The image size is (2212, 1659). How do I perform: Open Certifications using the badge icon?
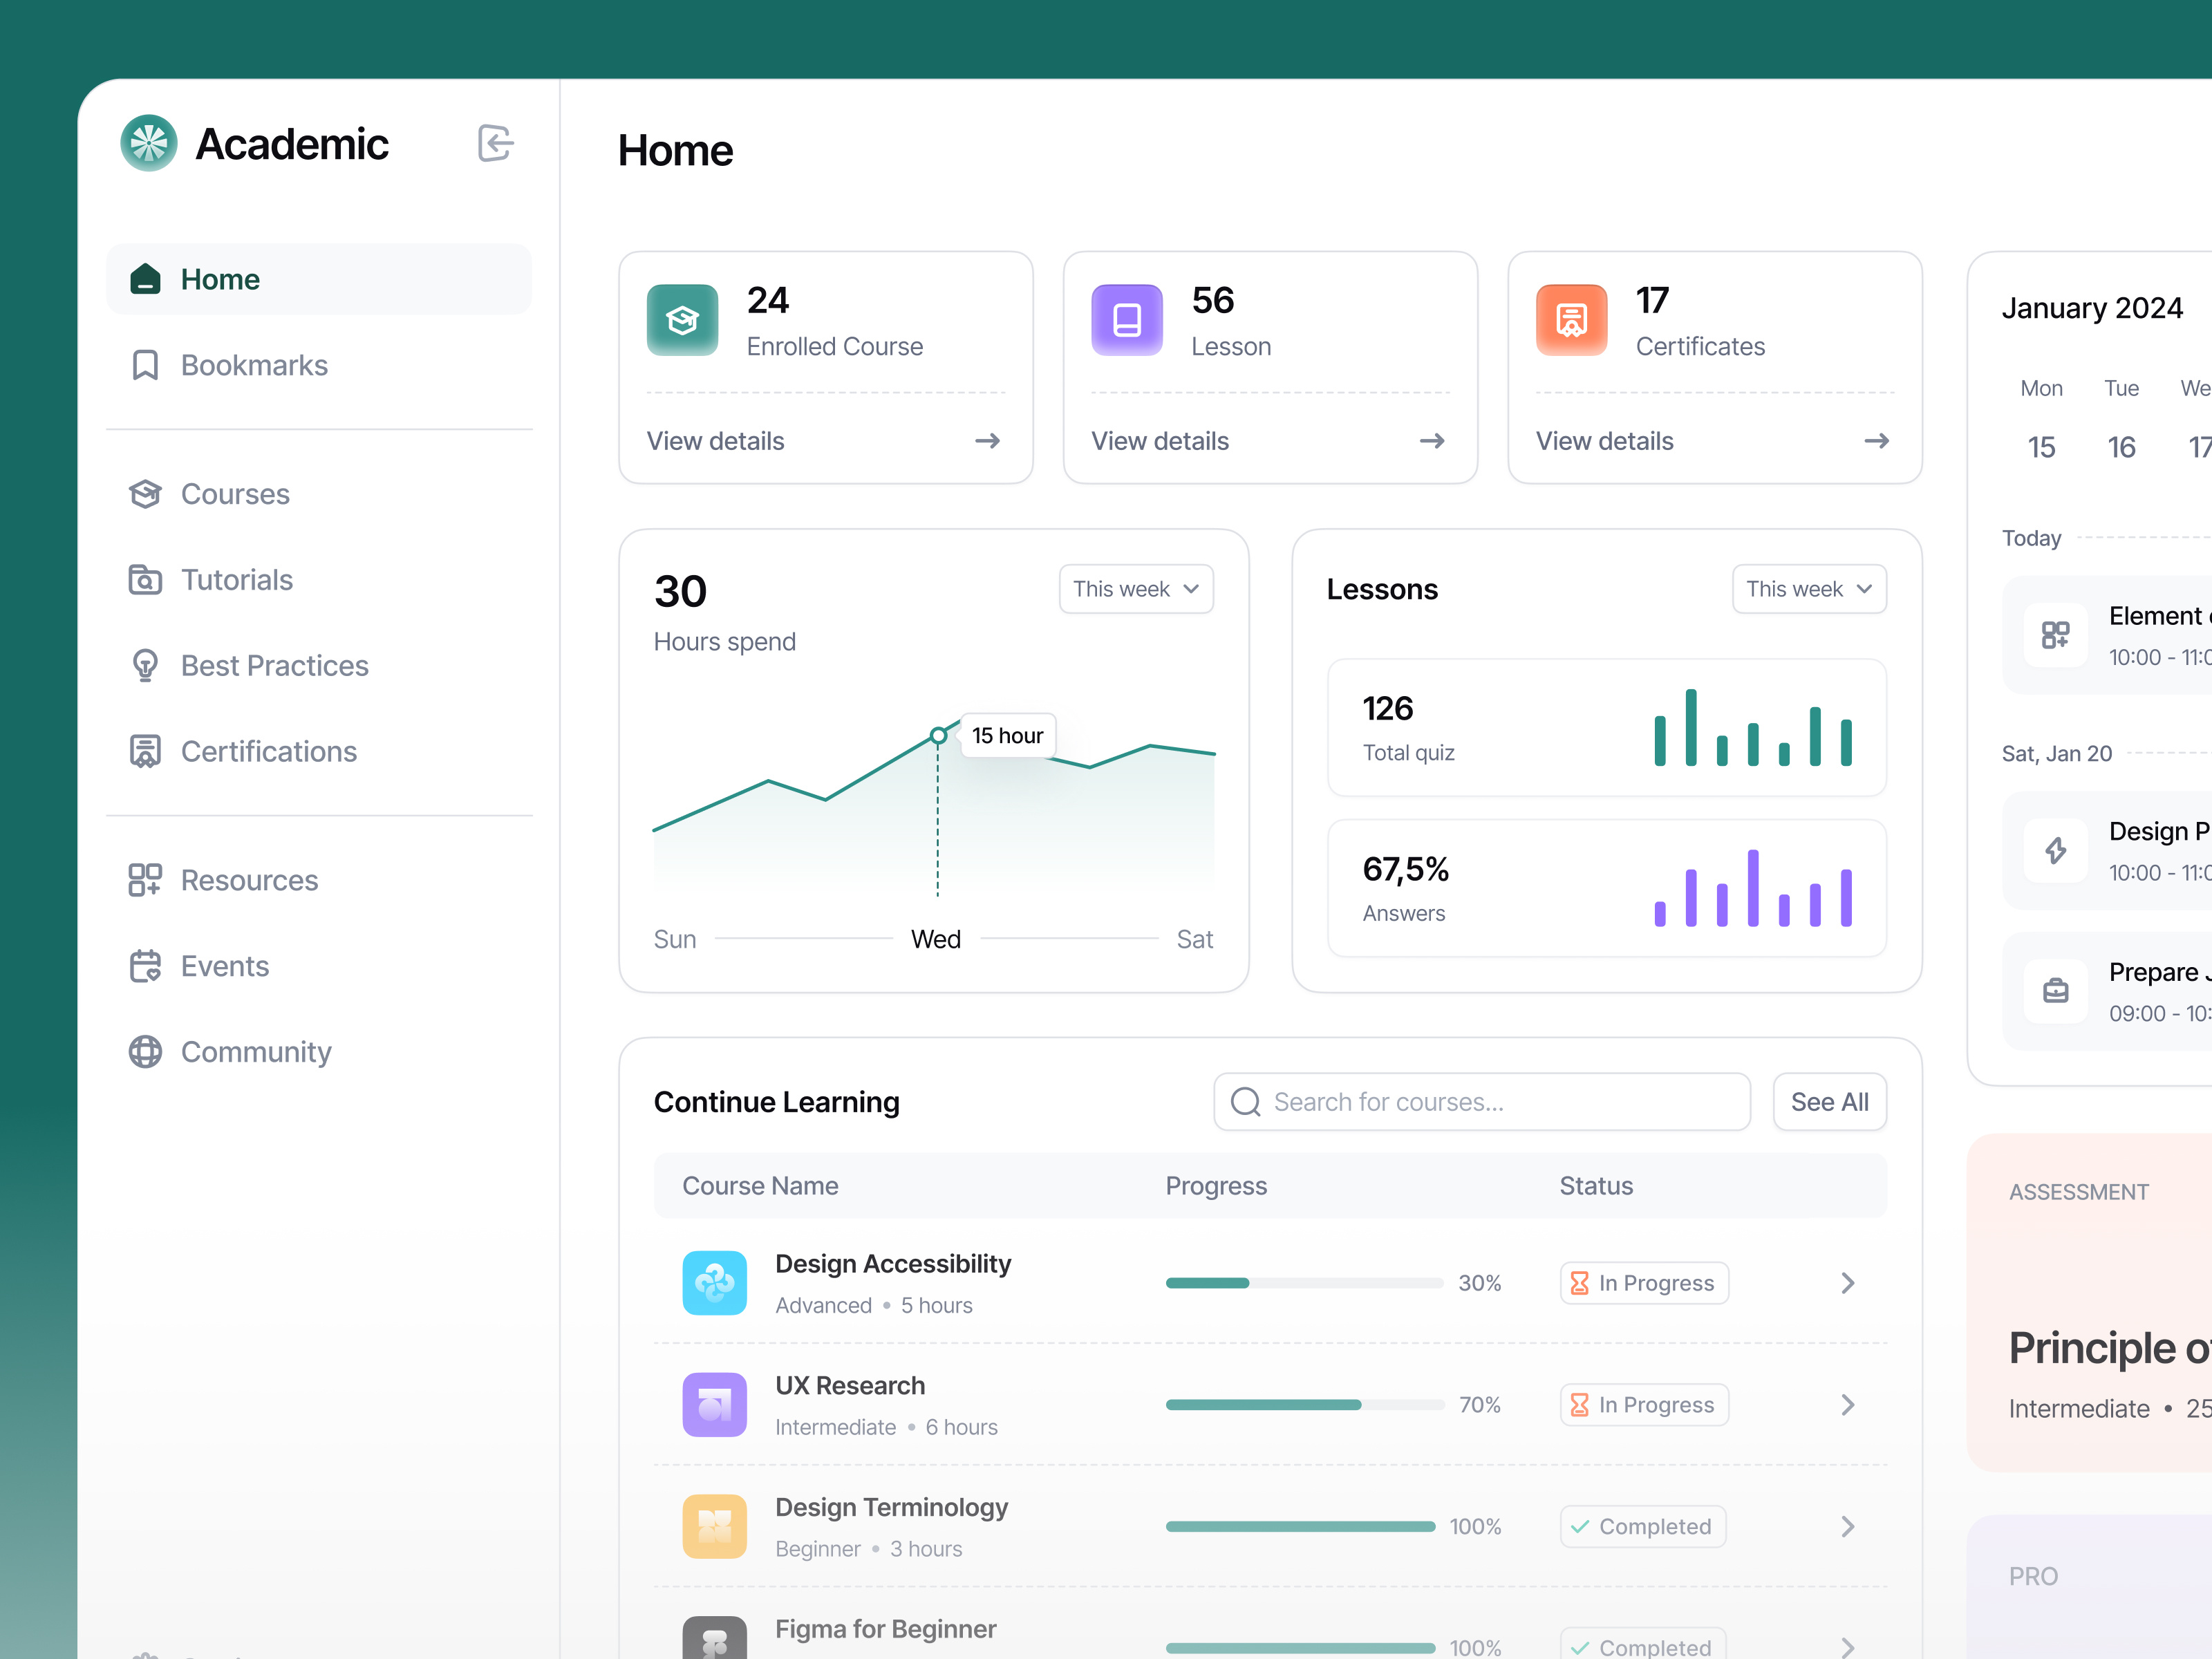(146, 751)
